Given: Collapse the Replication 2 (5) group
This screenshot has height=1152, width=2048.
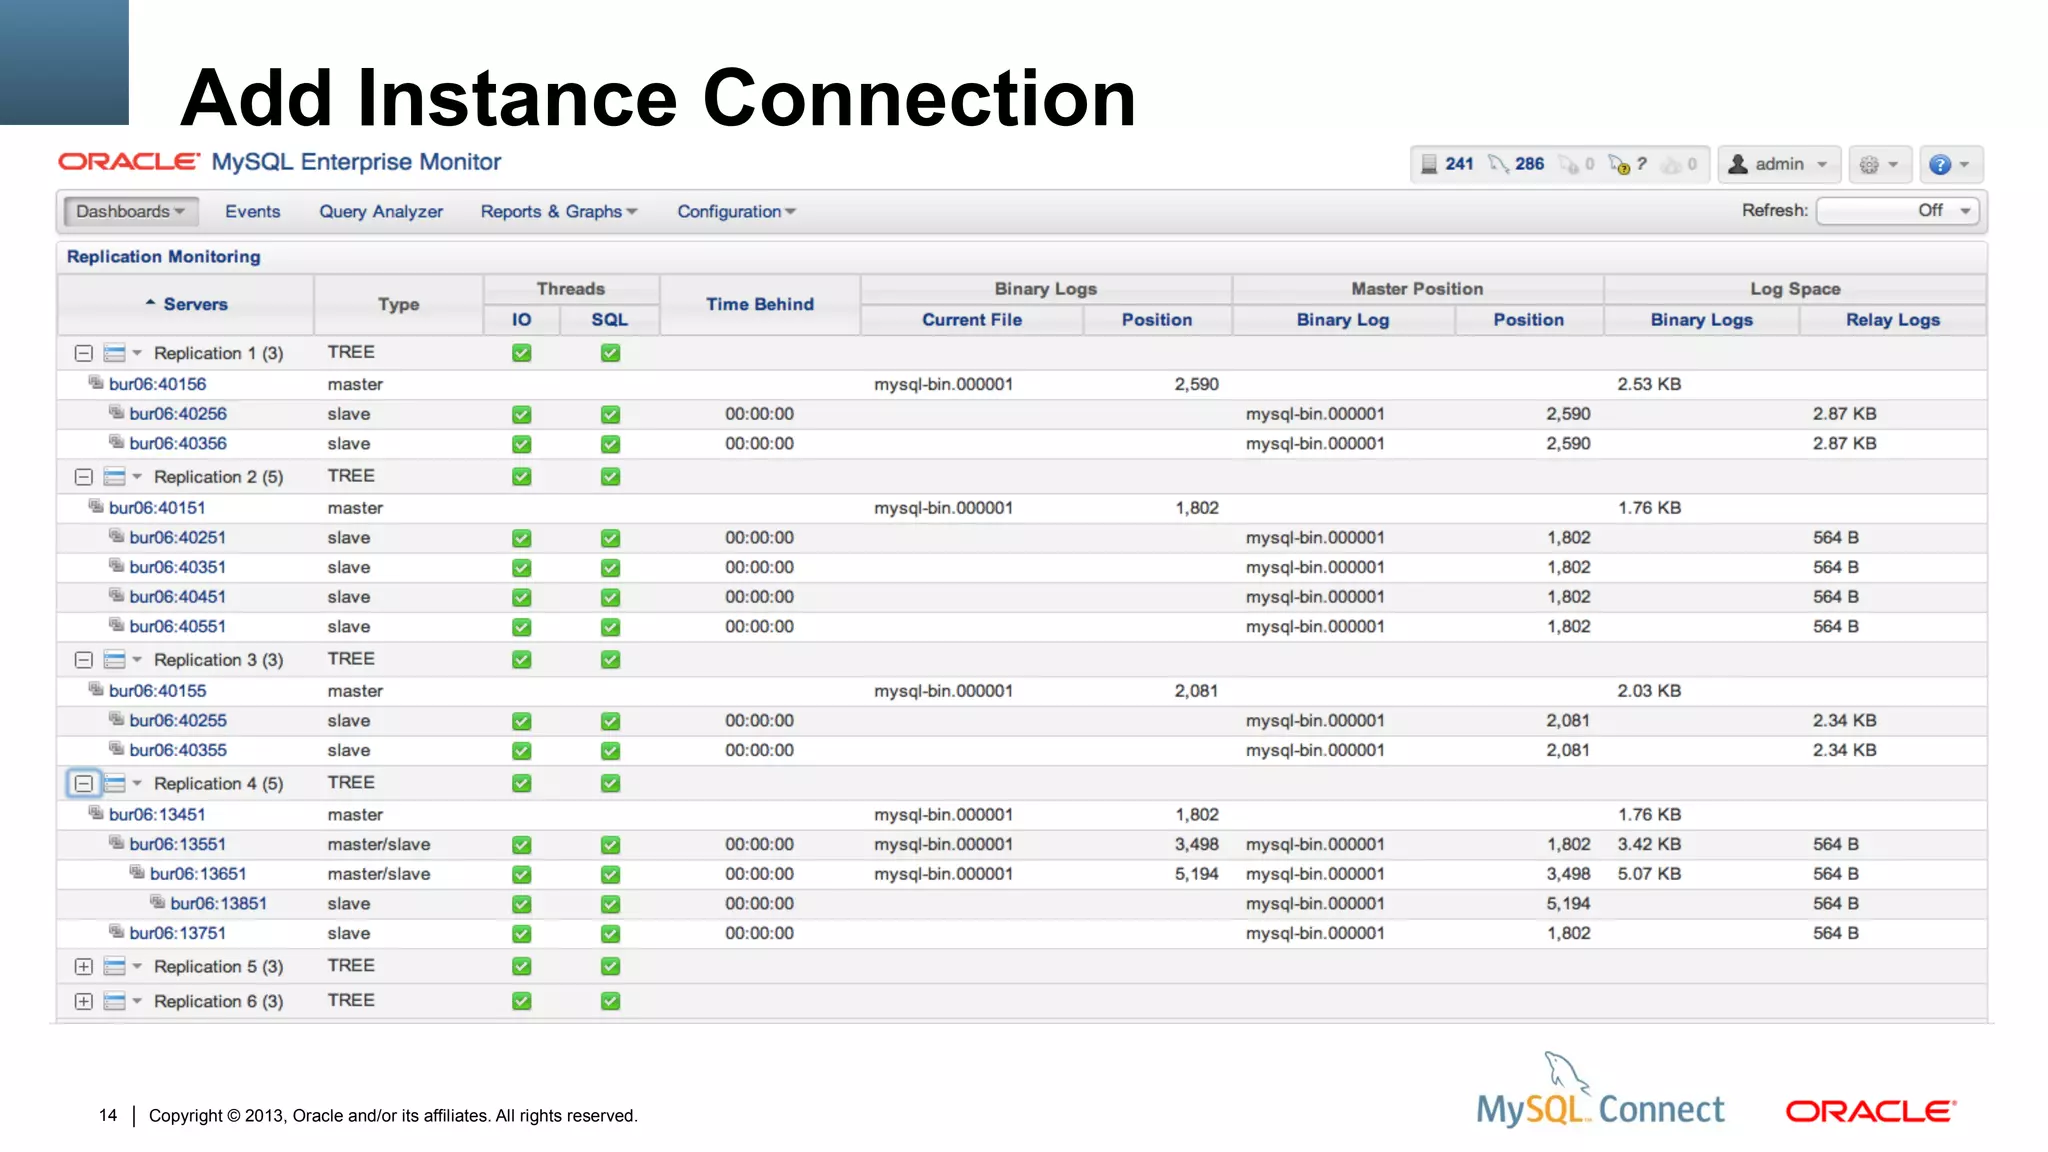Looking at the screenshot, I should 84,477.
